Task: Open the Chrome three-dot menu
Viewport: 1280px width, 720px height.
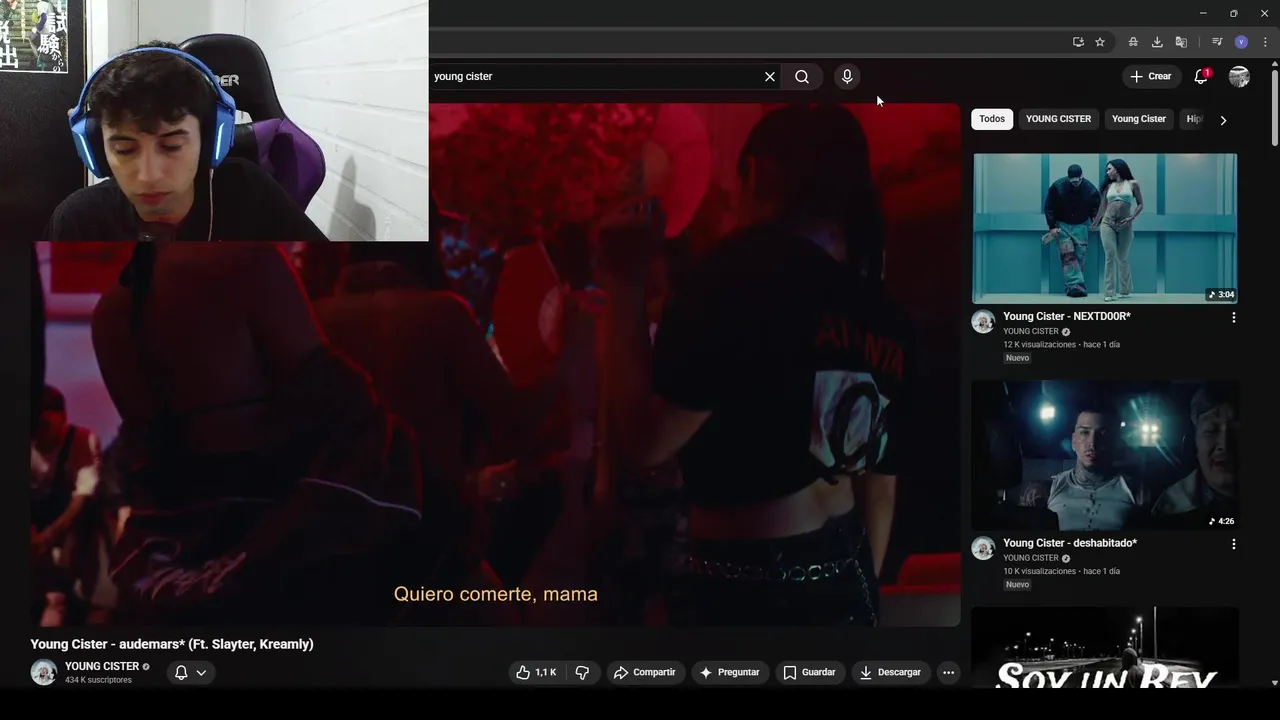Action: pyautogui.click(x=1265, y=42)
